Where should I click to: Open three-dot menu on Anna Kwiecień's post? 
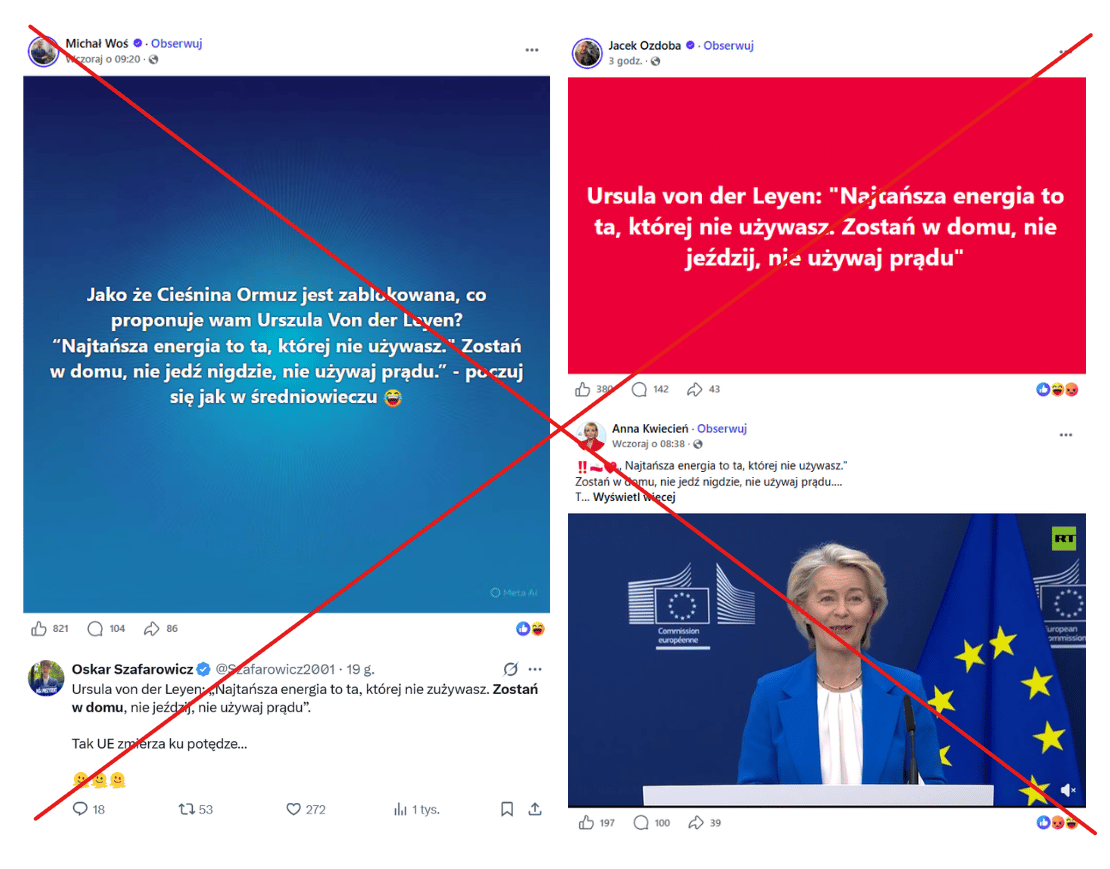[x=1065, y=434]
